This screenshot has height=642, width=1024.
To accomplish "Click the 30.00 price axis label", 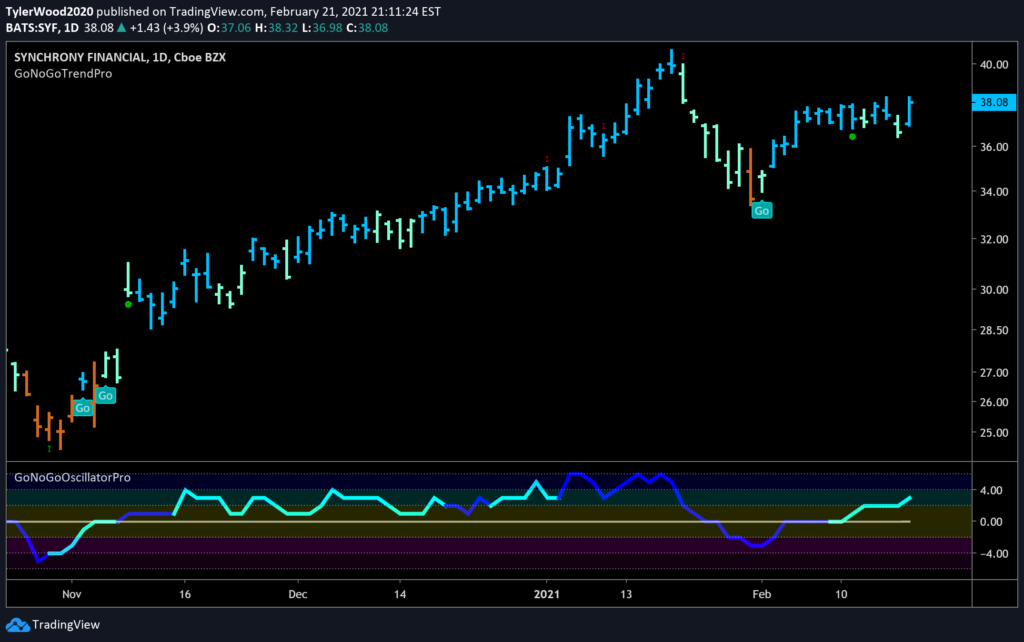I will point(993,289).
